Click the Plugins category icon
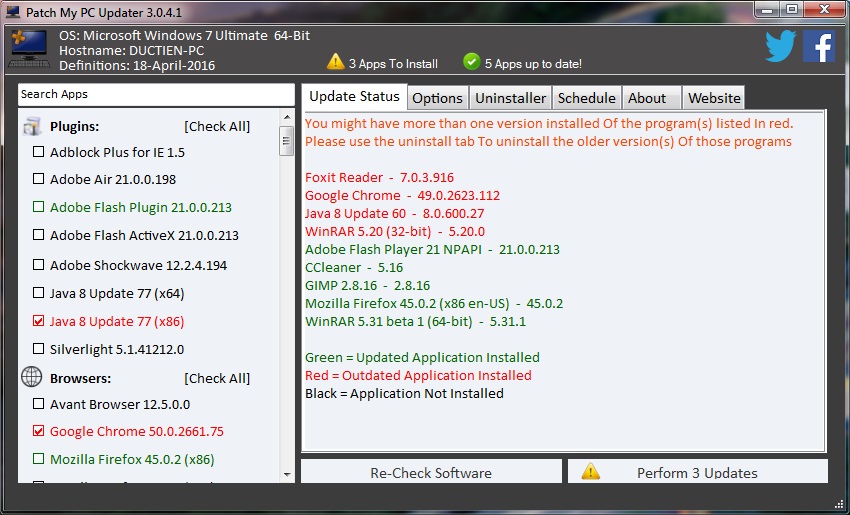Viewport: 850px width, 515px height. pyautogui.click(x=32, y=126)
